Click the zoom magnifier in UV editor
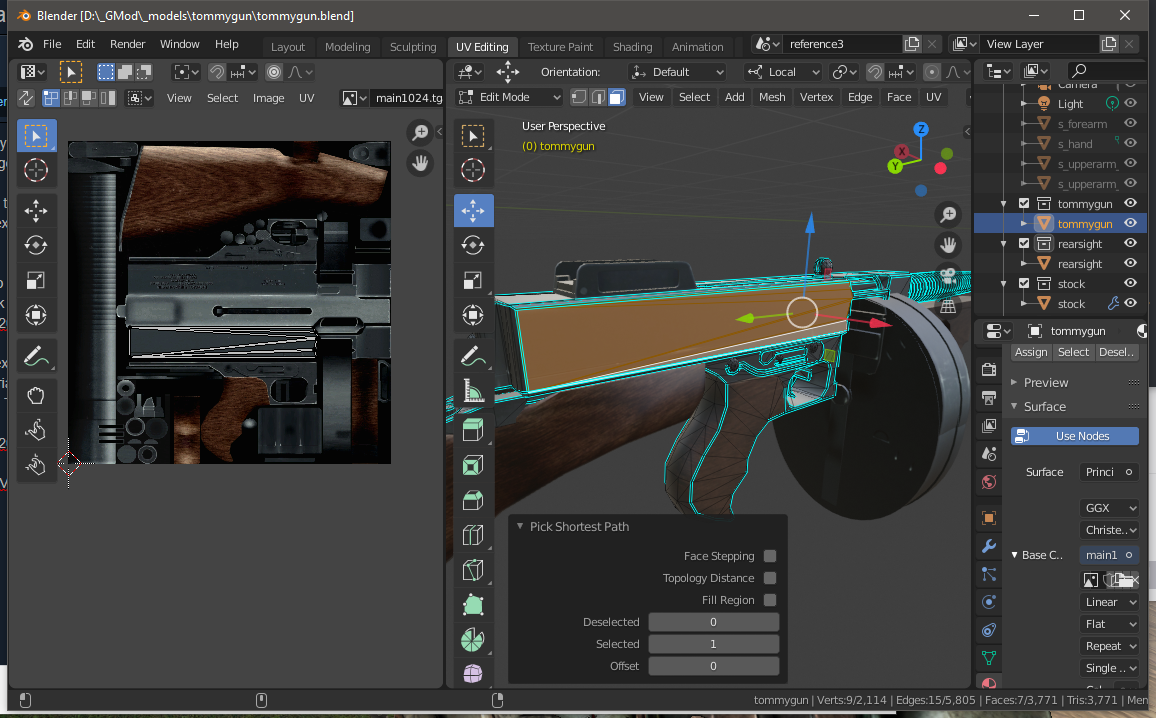The image size is (1156, 718). tap(420, 133)
